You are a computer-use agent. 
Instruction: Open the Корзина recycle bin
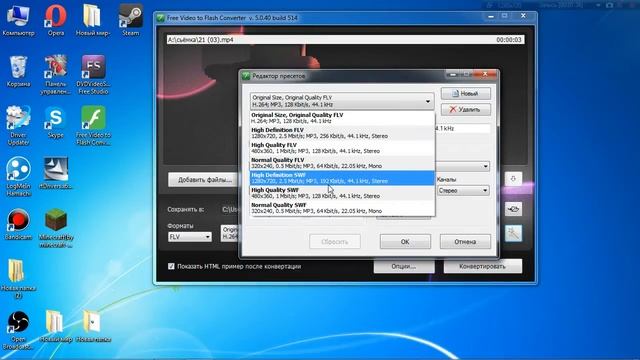[x=18, y=72]
